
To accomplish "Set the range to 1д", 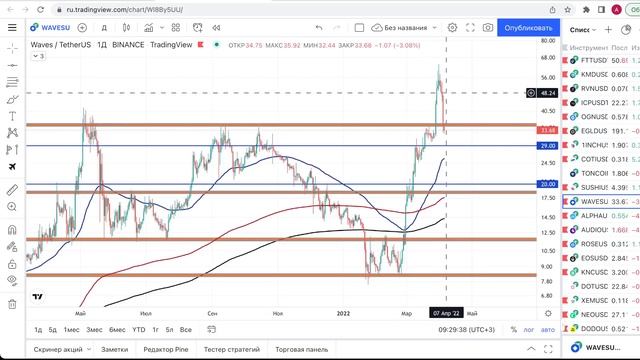I will 38,329.
